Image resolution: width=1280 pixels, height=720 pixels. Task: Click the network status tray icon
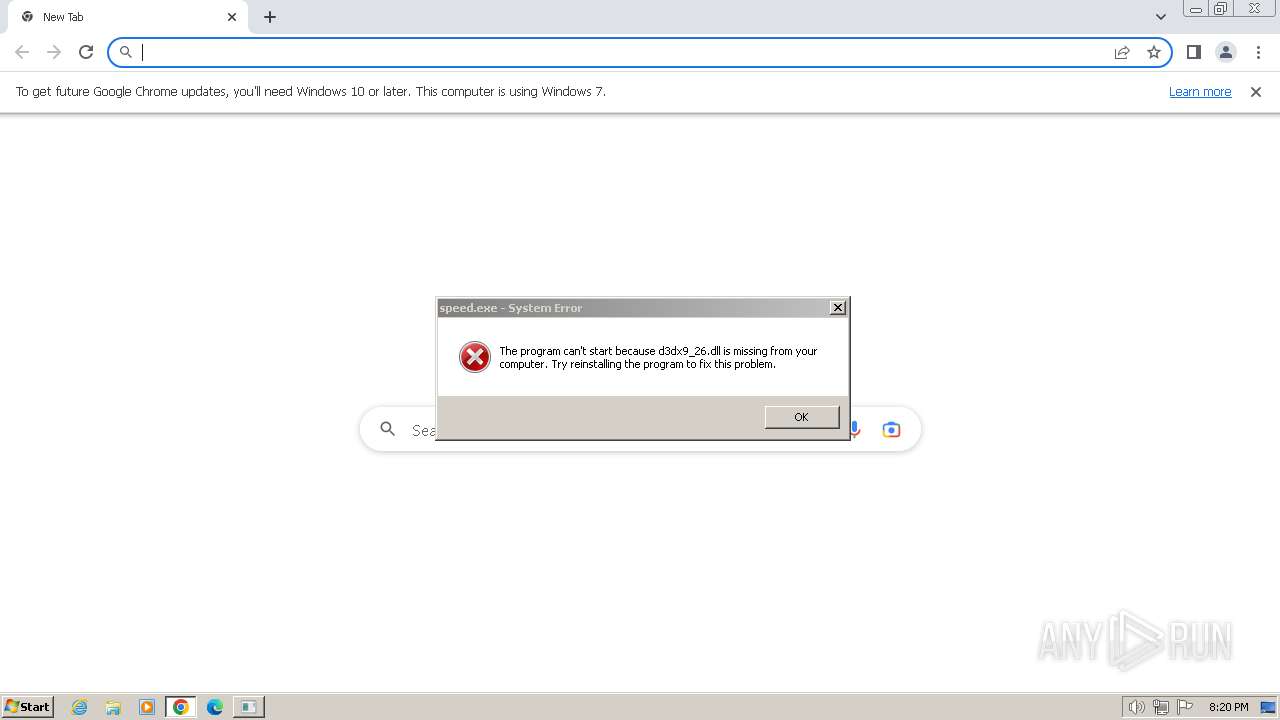point(1161,707)
